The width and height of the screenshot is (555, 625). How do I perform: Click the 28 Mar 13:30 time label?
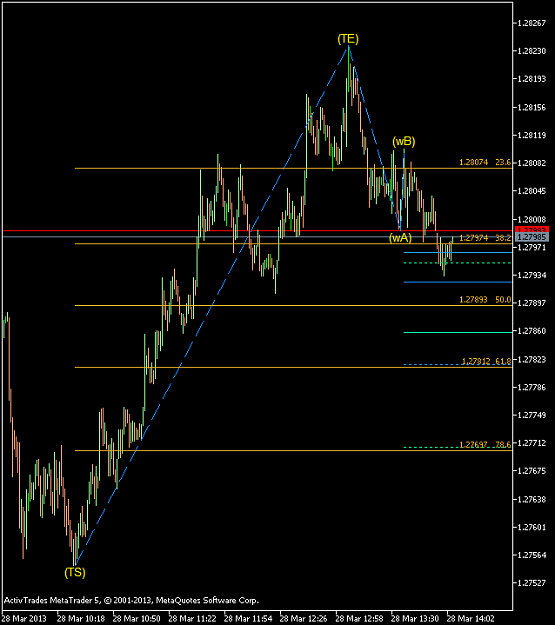(x=415, y=619)
